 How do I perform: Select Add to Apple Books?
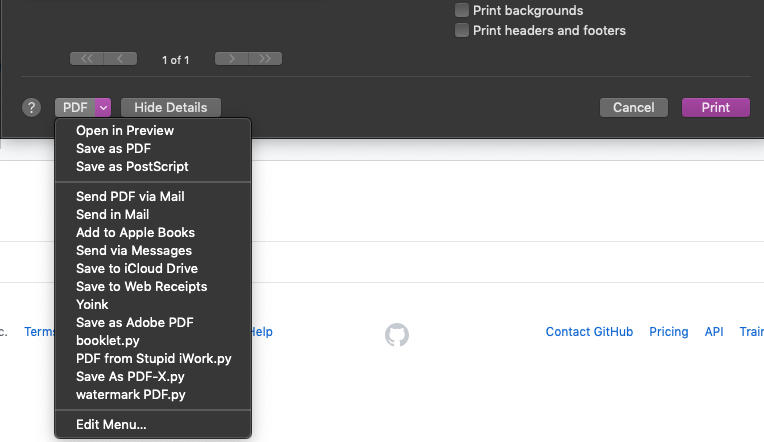153,232
